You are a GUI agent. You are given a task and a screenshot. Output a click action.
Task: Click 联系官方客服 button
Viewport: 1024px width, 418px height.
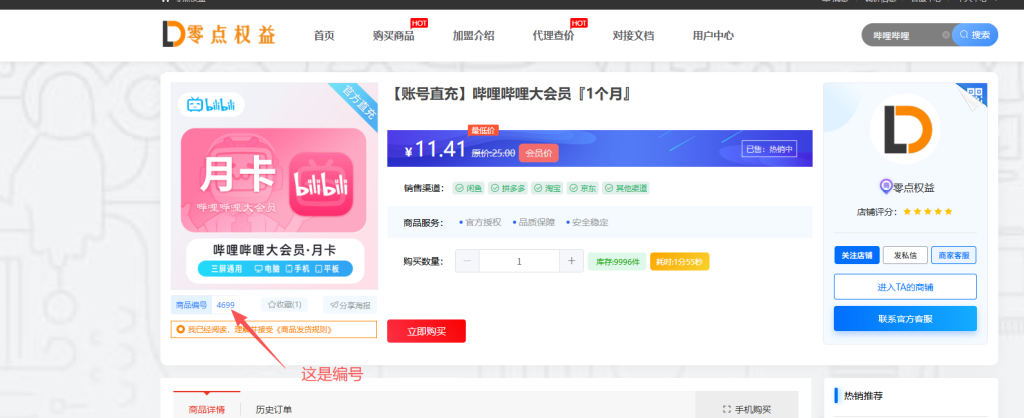(905, 319)
